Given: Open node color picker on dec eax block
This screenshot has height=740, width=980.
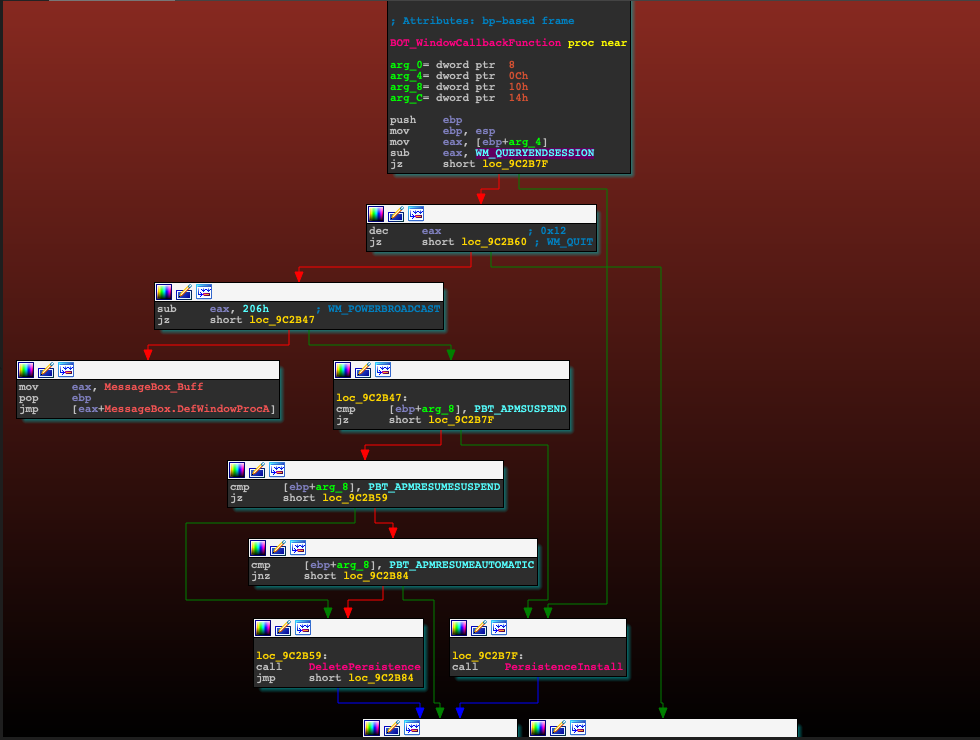Looking at the screenshot, I should click(x=376, y=214).
